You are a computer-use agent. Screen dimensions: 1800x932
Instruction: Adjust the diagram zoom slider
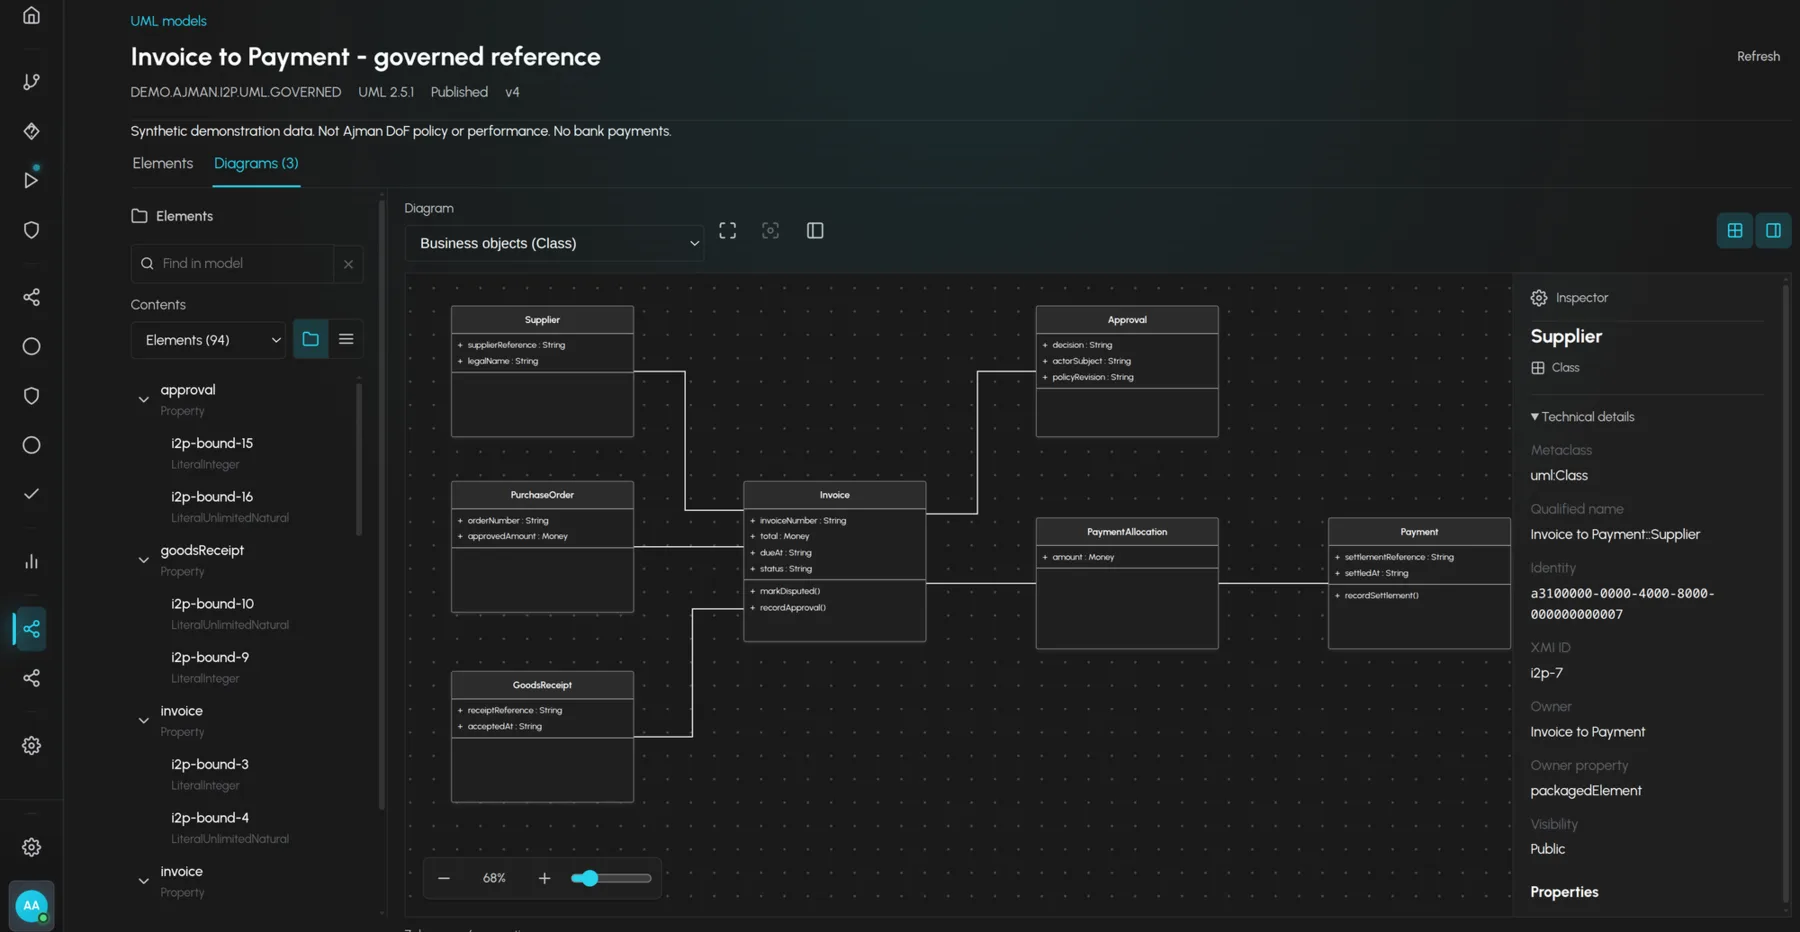tap(611, 878)
